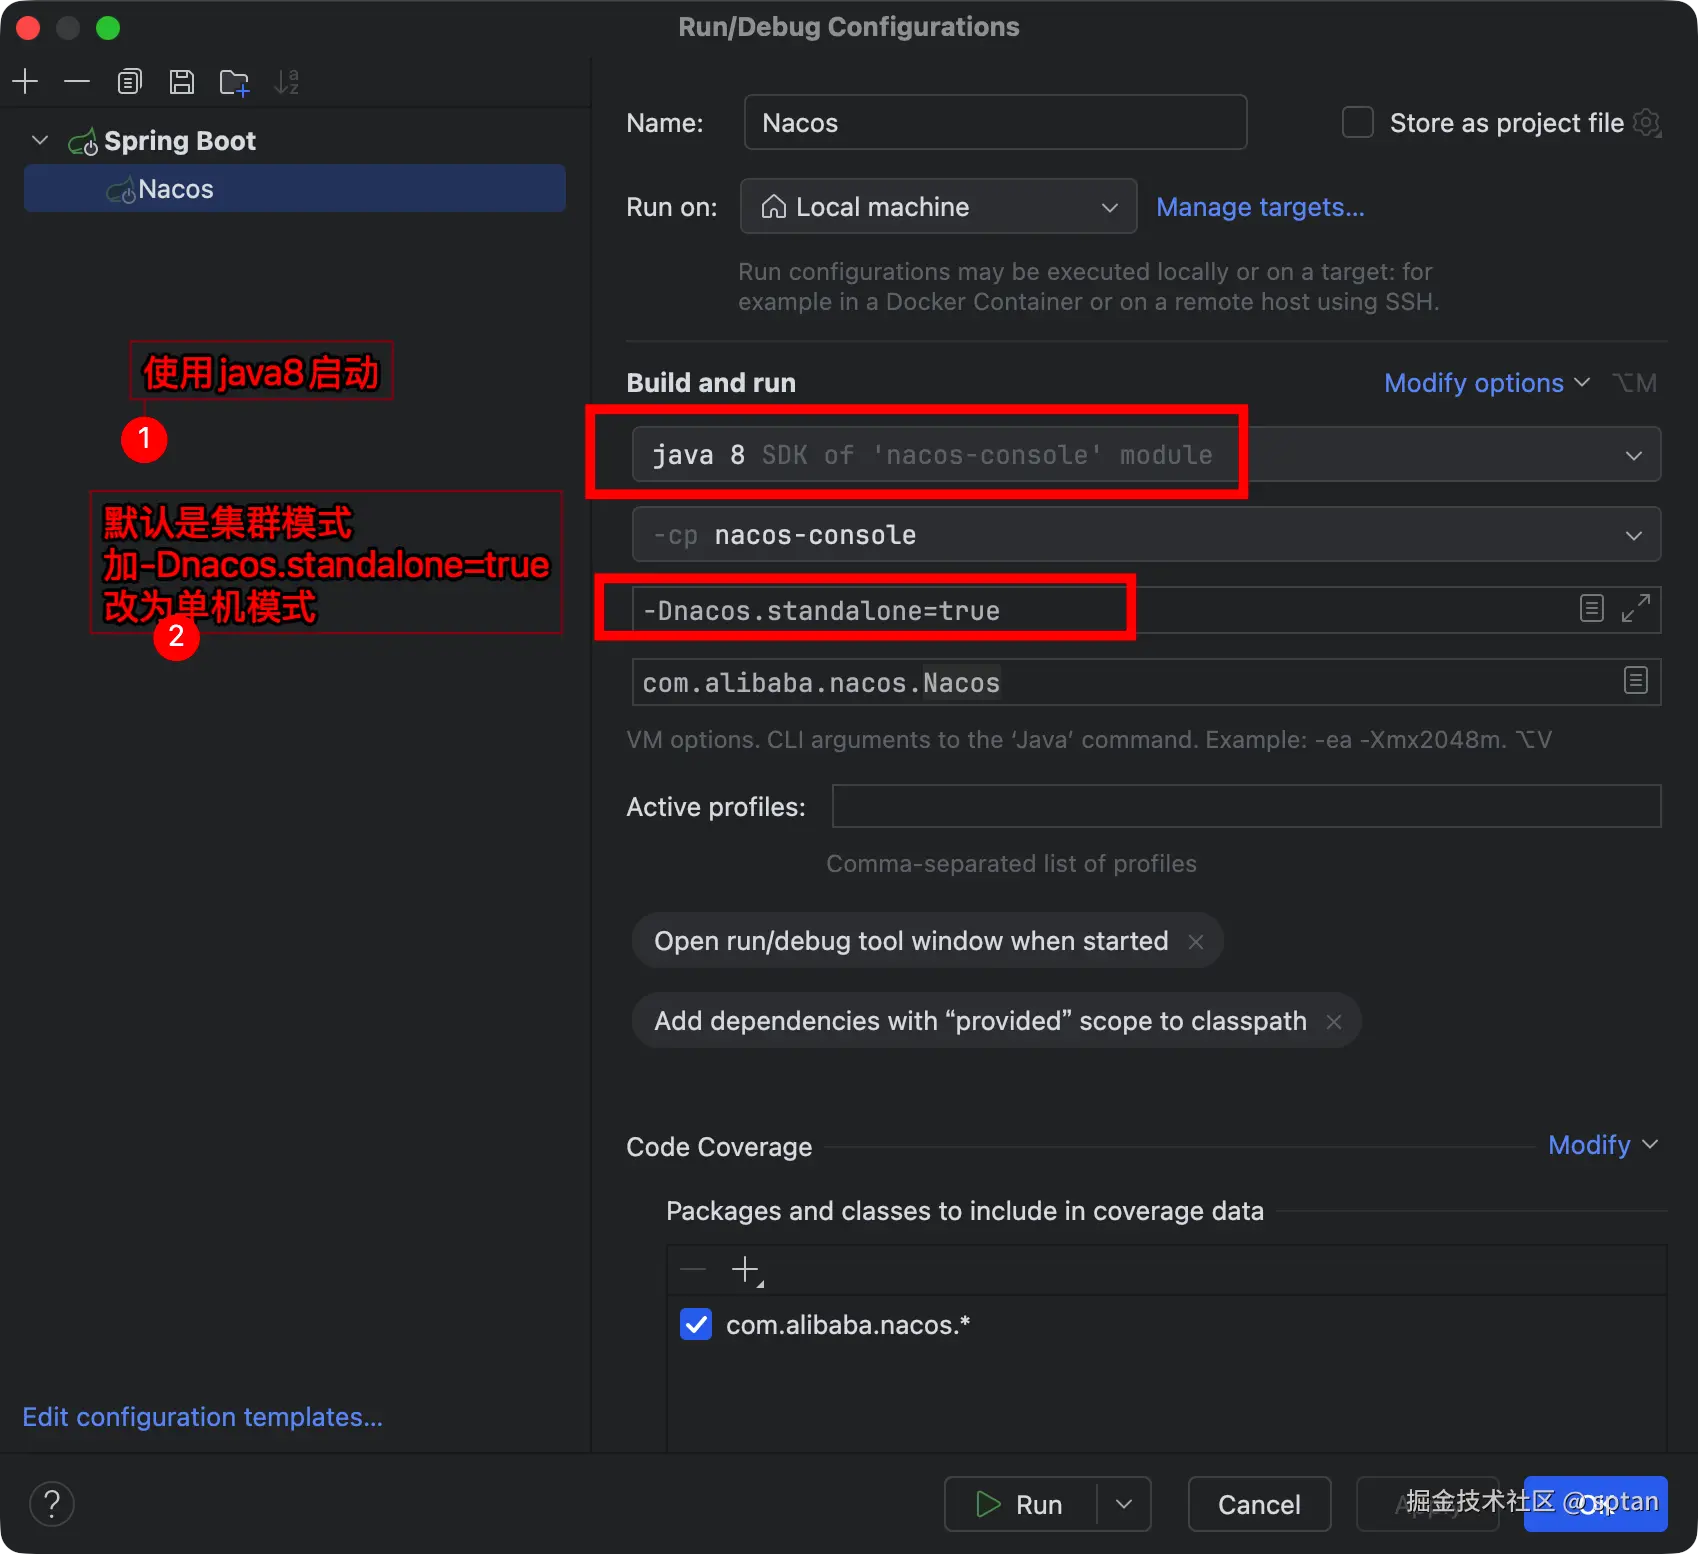
Task: Browse for the main class icon
Action: point(1636,681)
